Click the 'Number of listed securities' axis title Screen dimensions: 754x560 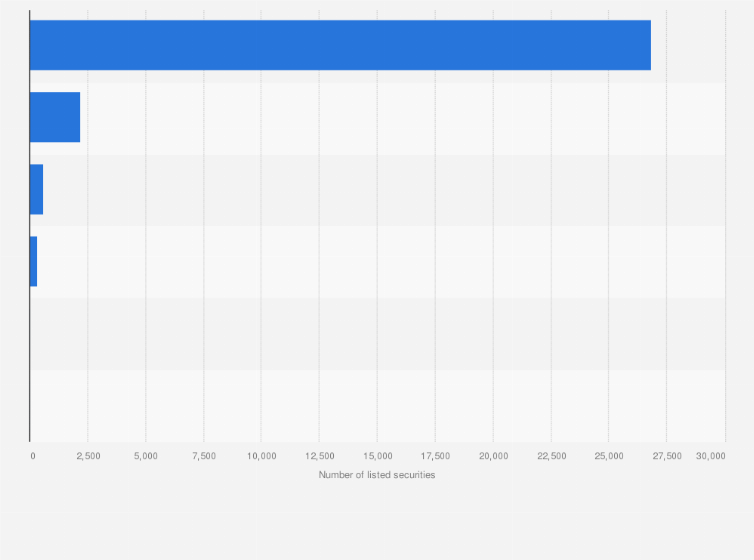pyautogui.click(x=377, y=475)
